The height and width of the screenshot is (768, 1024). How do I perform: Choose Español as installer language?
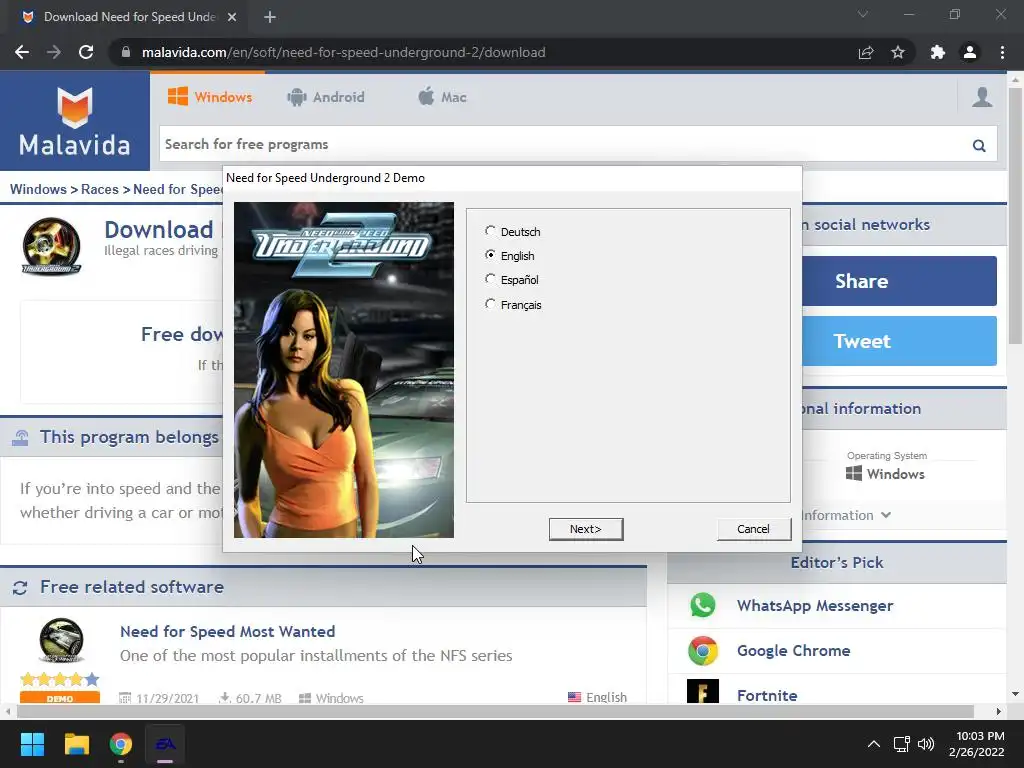click(490, 279)
